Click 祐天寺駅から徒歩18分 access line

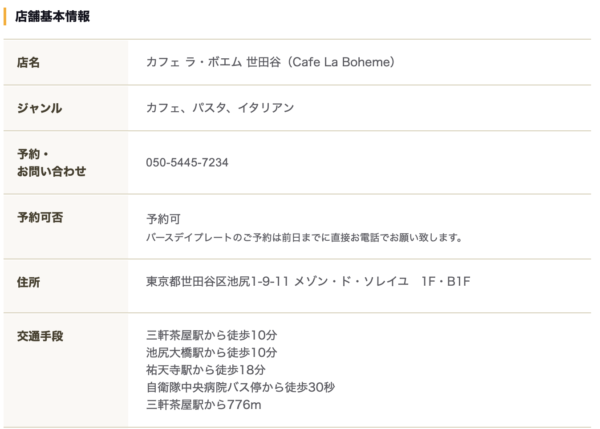click(x=206, y=370)
